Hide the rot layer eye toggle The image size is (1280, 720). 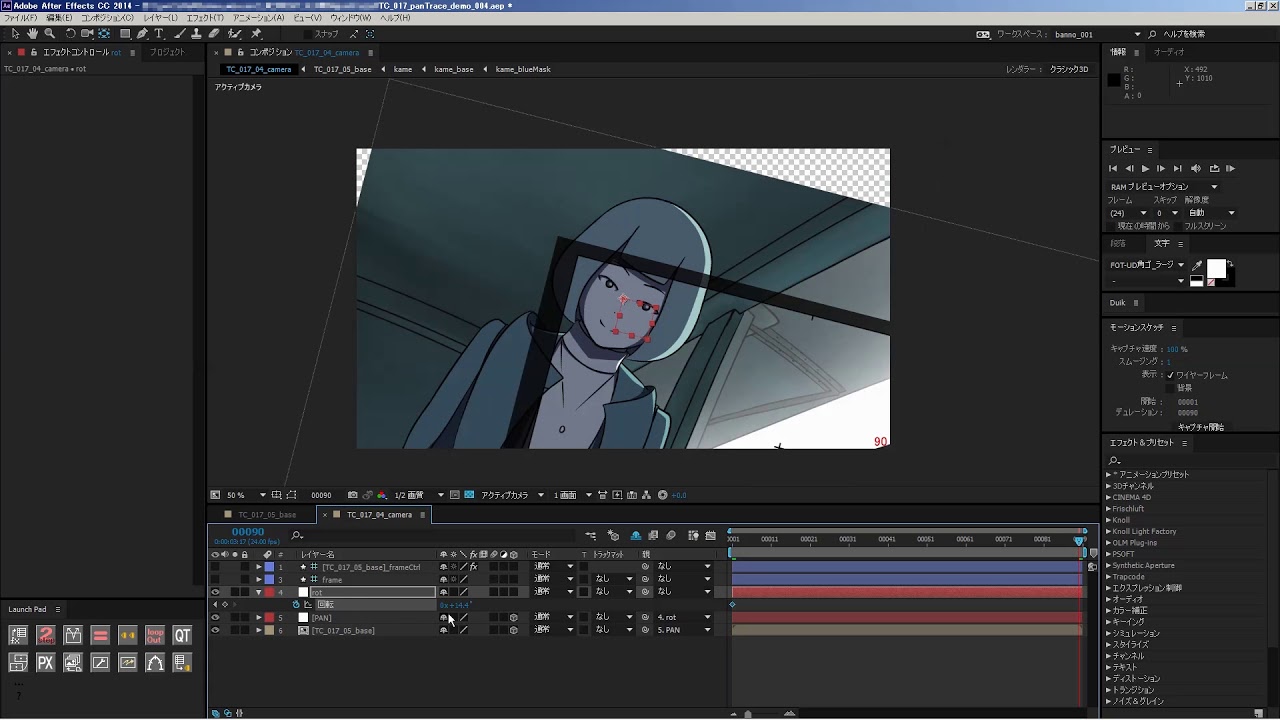click(215, 592)
